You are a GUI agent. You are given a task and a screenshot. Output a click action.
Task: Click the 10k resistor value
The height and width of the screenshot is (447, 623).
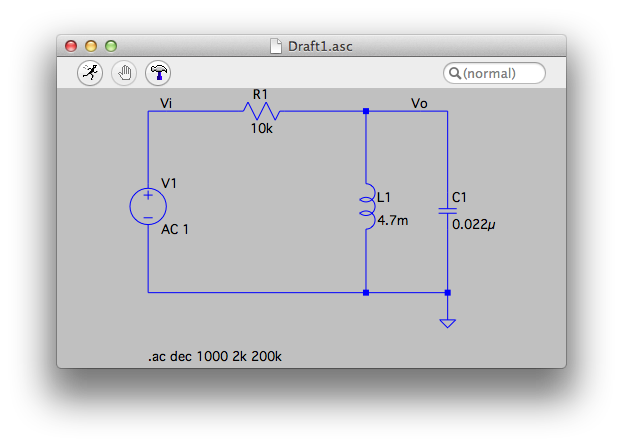click(x=260, y=128)
